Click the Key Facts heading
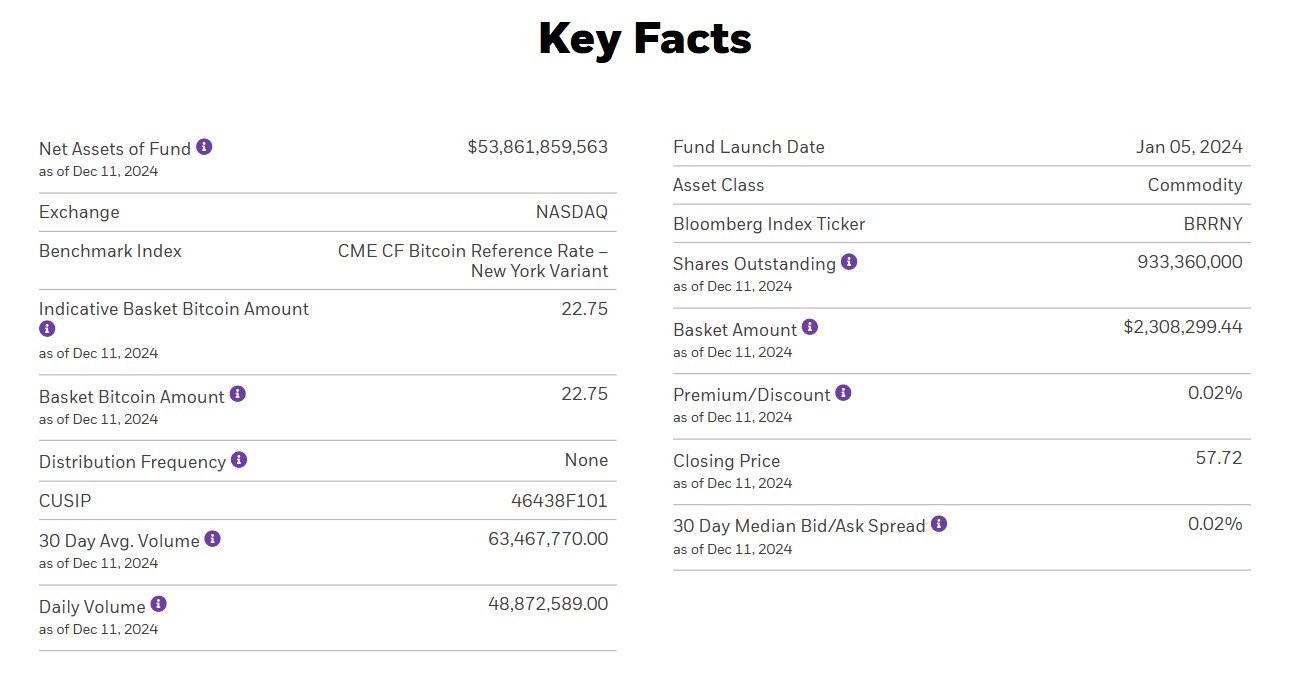This screenshot has width=1310, height=699. click(x=645, y=39)
